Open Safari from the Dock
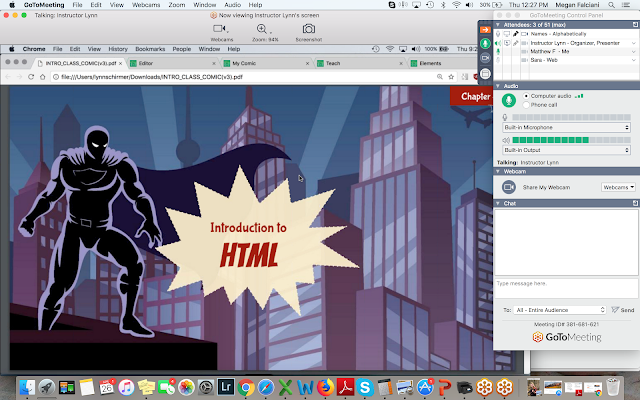This screenshot has width=640, height=400. pyautogui.click(x=266, y=387)
